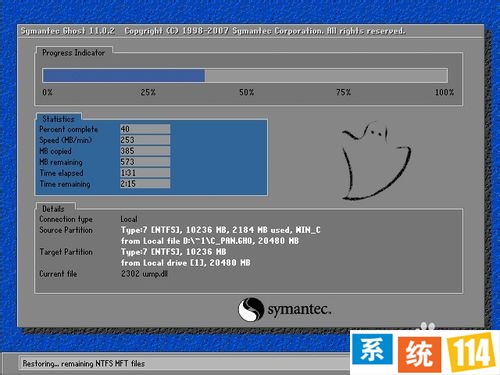Click the 0% progress label
This screenshot has height=375, width=500.
point(47,92)
